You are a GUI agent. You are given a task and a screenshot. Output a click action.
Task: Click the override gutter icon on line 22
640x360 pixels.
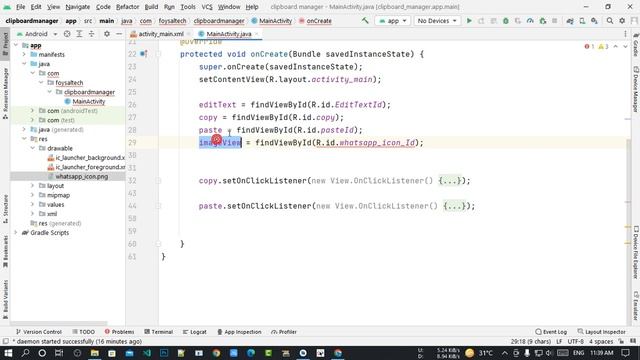click(x=143, y=53)
